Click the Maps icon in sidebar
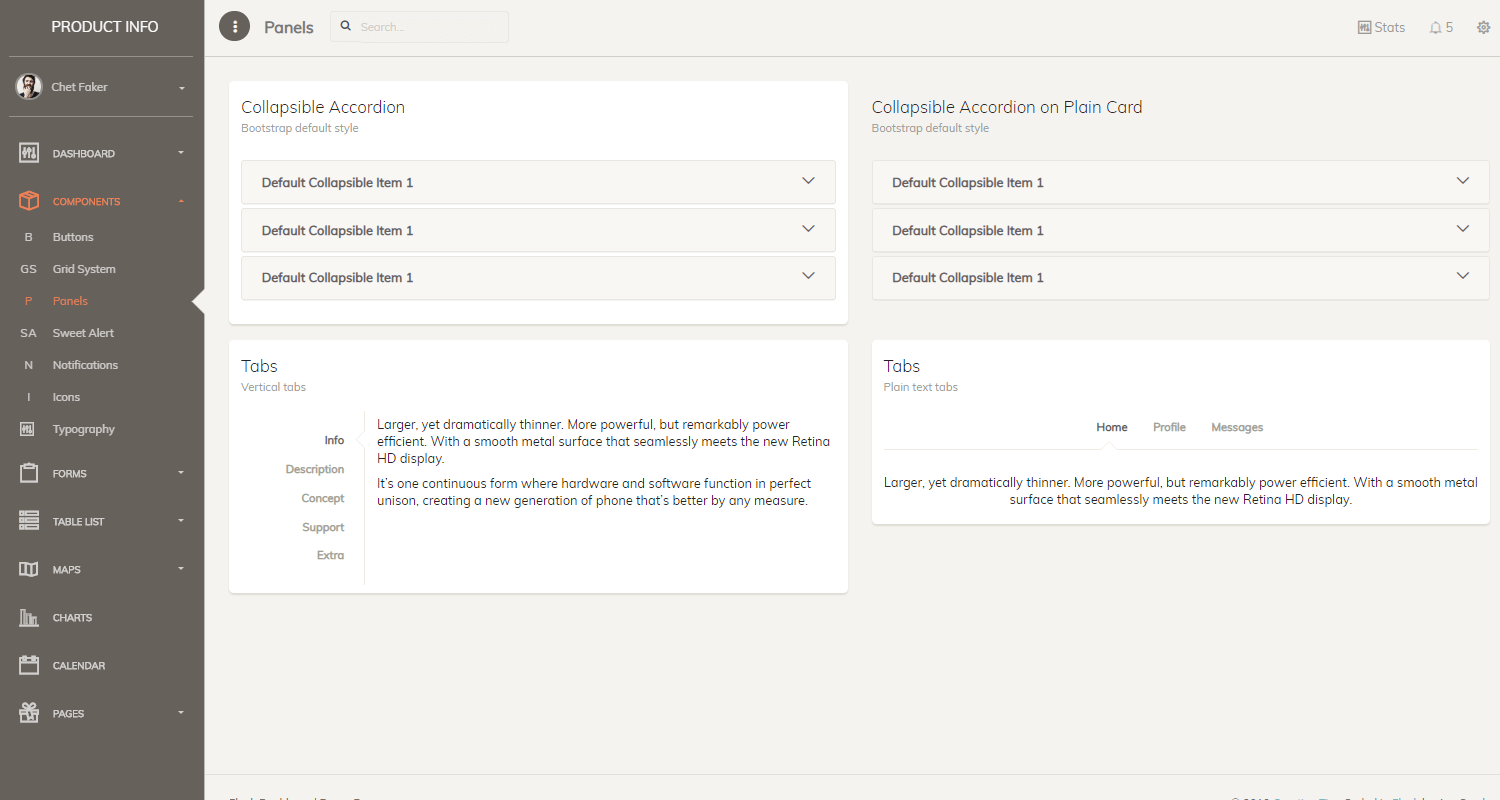 pos(29,569)
